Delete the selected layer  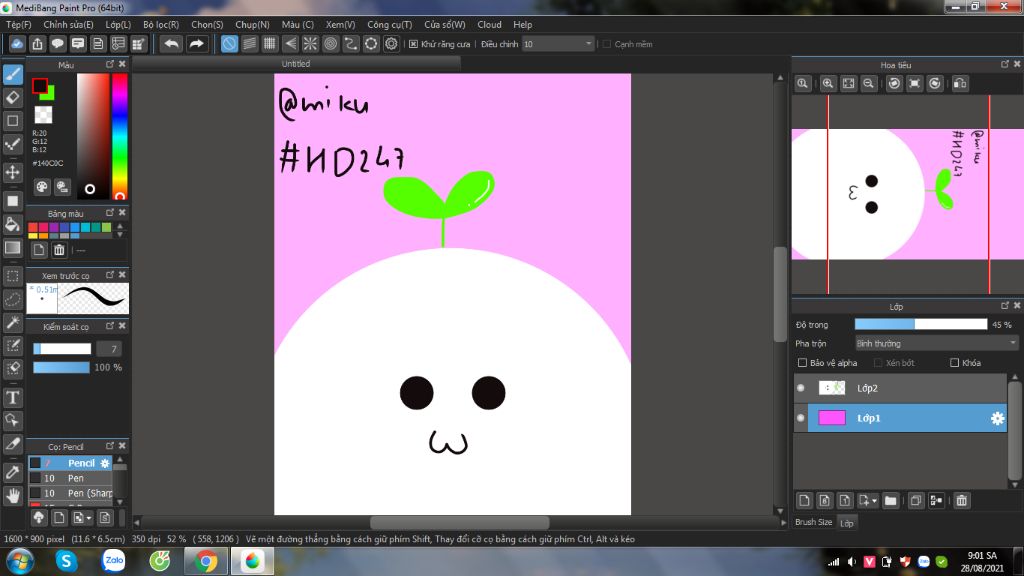point(961,501)
